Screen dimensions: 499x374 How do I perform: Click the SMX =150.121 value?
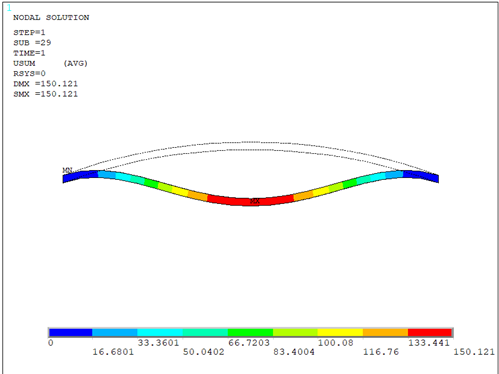45,94
